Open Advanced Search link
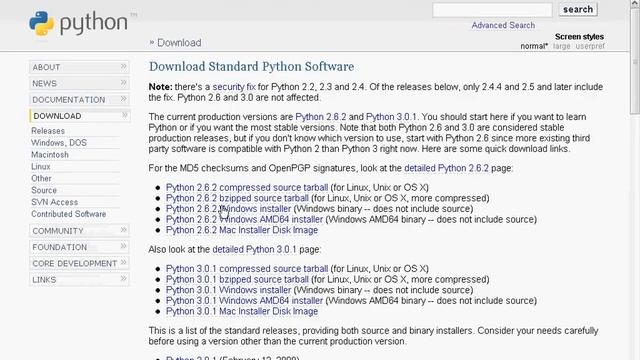 tap(503, 25)
